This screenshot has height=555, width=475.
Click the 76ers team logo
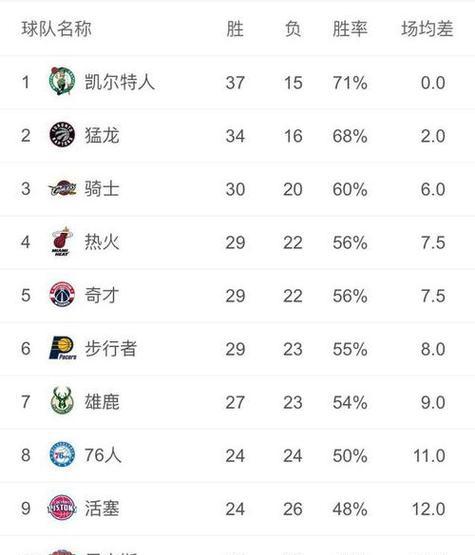62,454
